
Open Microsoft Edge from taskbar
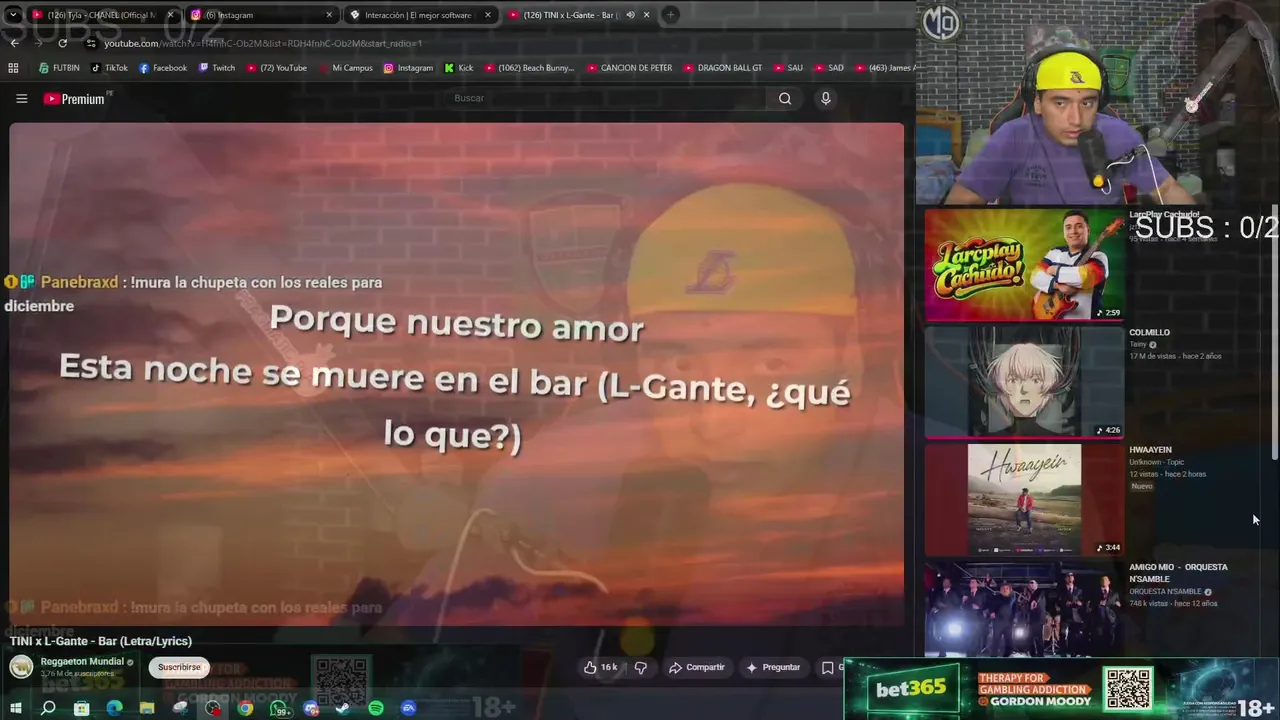(x=114, y=708)
